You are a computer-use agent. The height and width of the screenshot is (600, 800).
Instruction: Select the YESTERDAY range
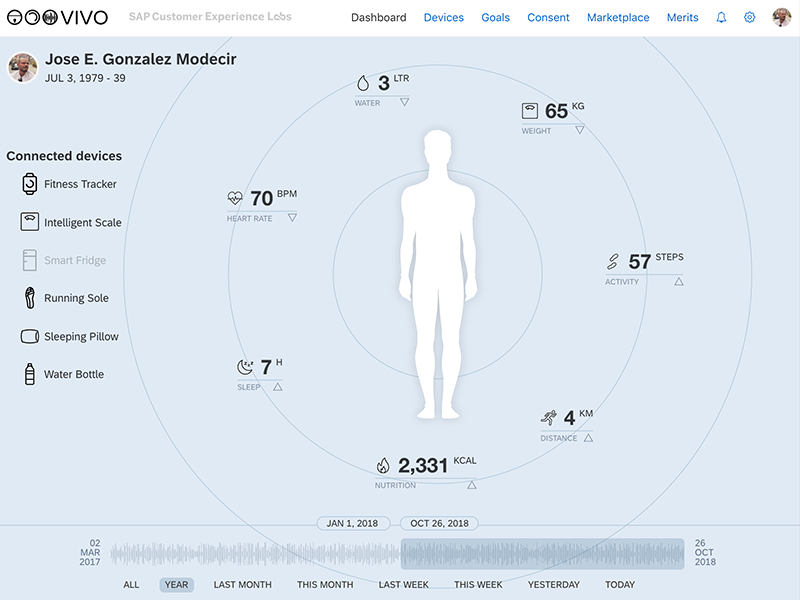tap(554, 585)
